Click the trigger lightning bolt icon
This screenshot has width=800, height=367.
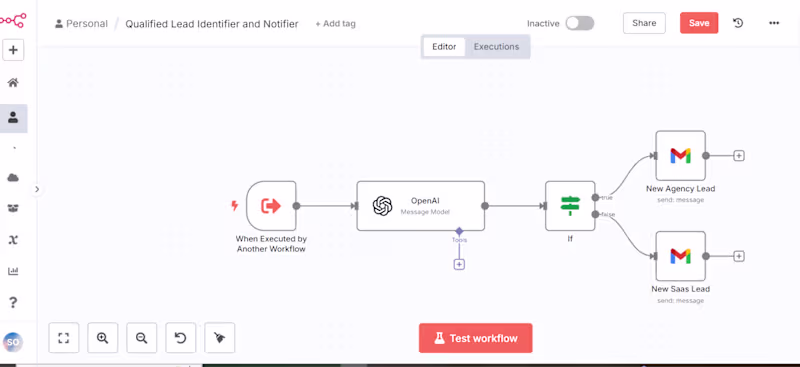point(235,206)
